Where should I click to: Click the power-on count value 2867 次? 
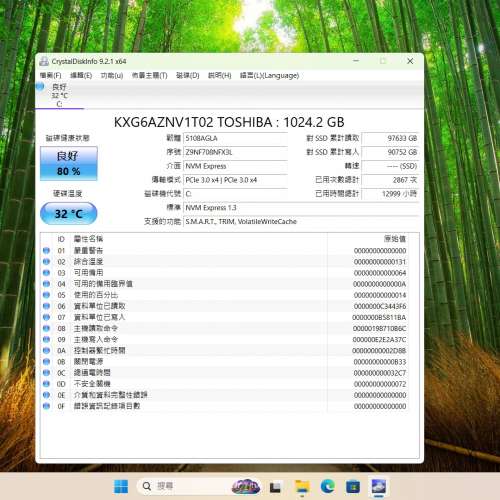pyautogui.click(x=390, y=180)
